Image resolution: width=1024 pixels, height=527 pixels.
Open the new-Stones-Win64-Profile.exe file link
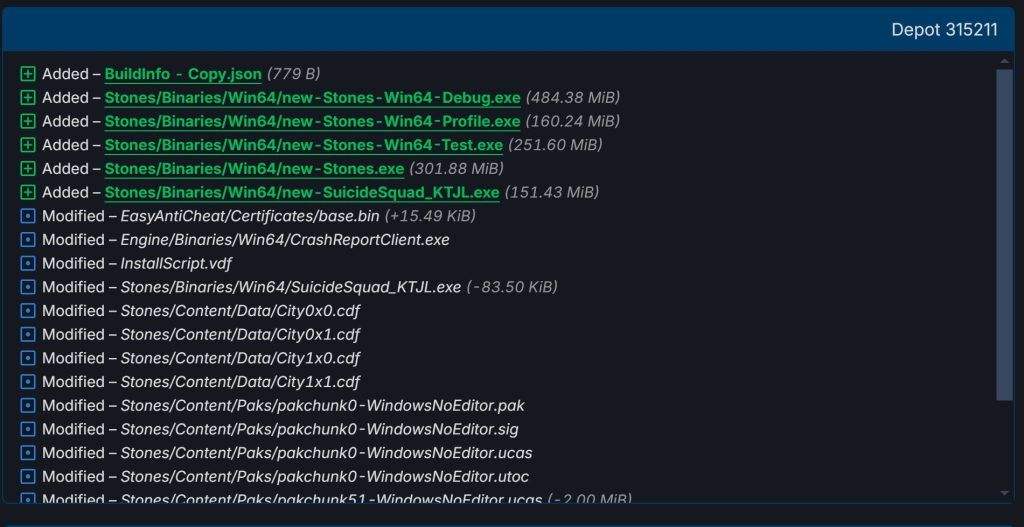(312, 121)
